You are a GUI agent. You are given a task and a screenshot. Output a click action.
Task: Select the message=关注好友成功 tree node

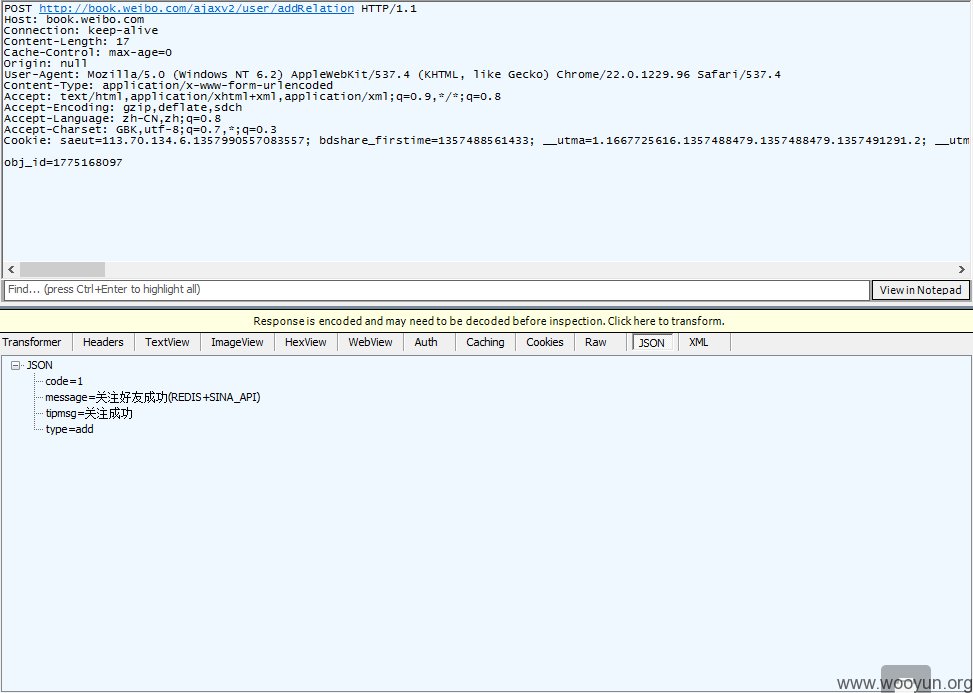pos(153,397)
